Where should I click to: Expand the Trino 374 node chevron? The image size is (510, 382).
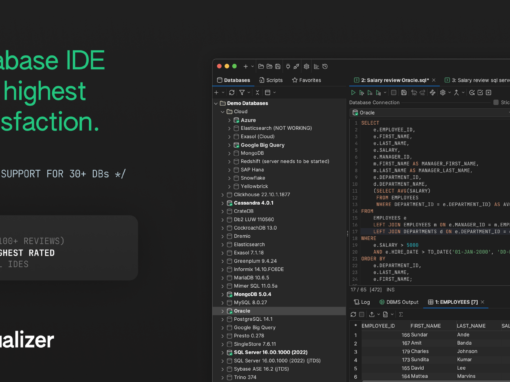223,377
